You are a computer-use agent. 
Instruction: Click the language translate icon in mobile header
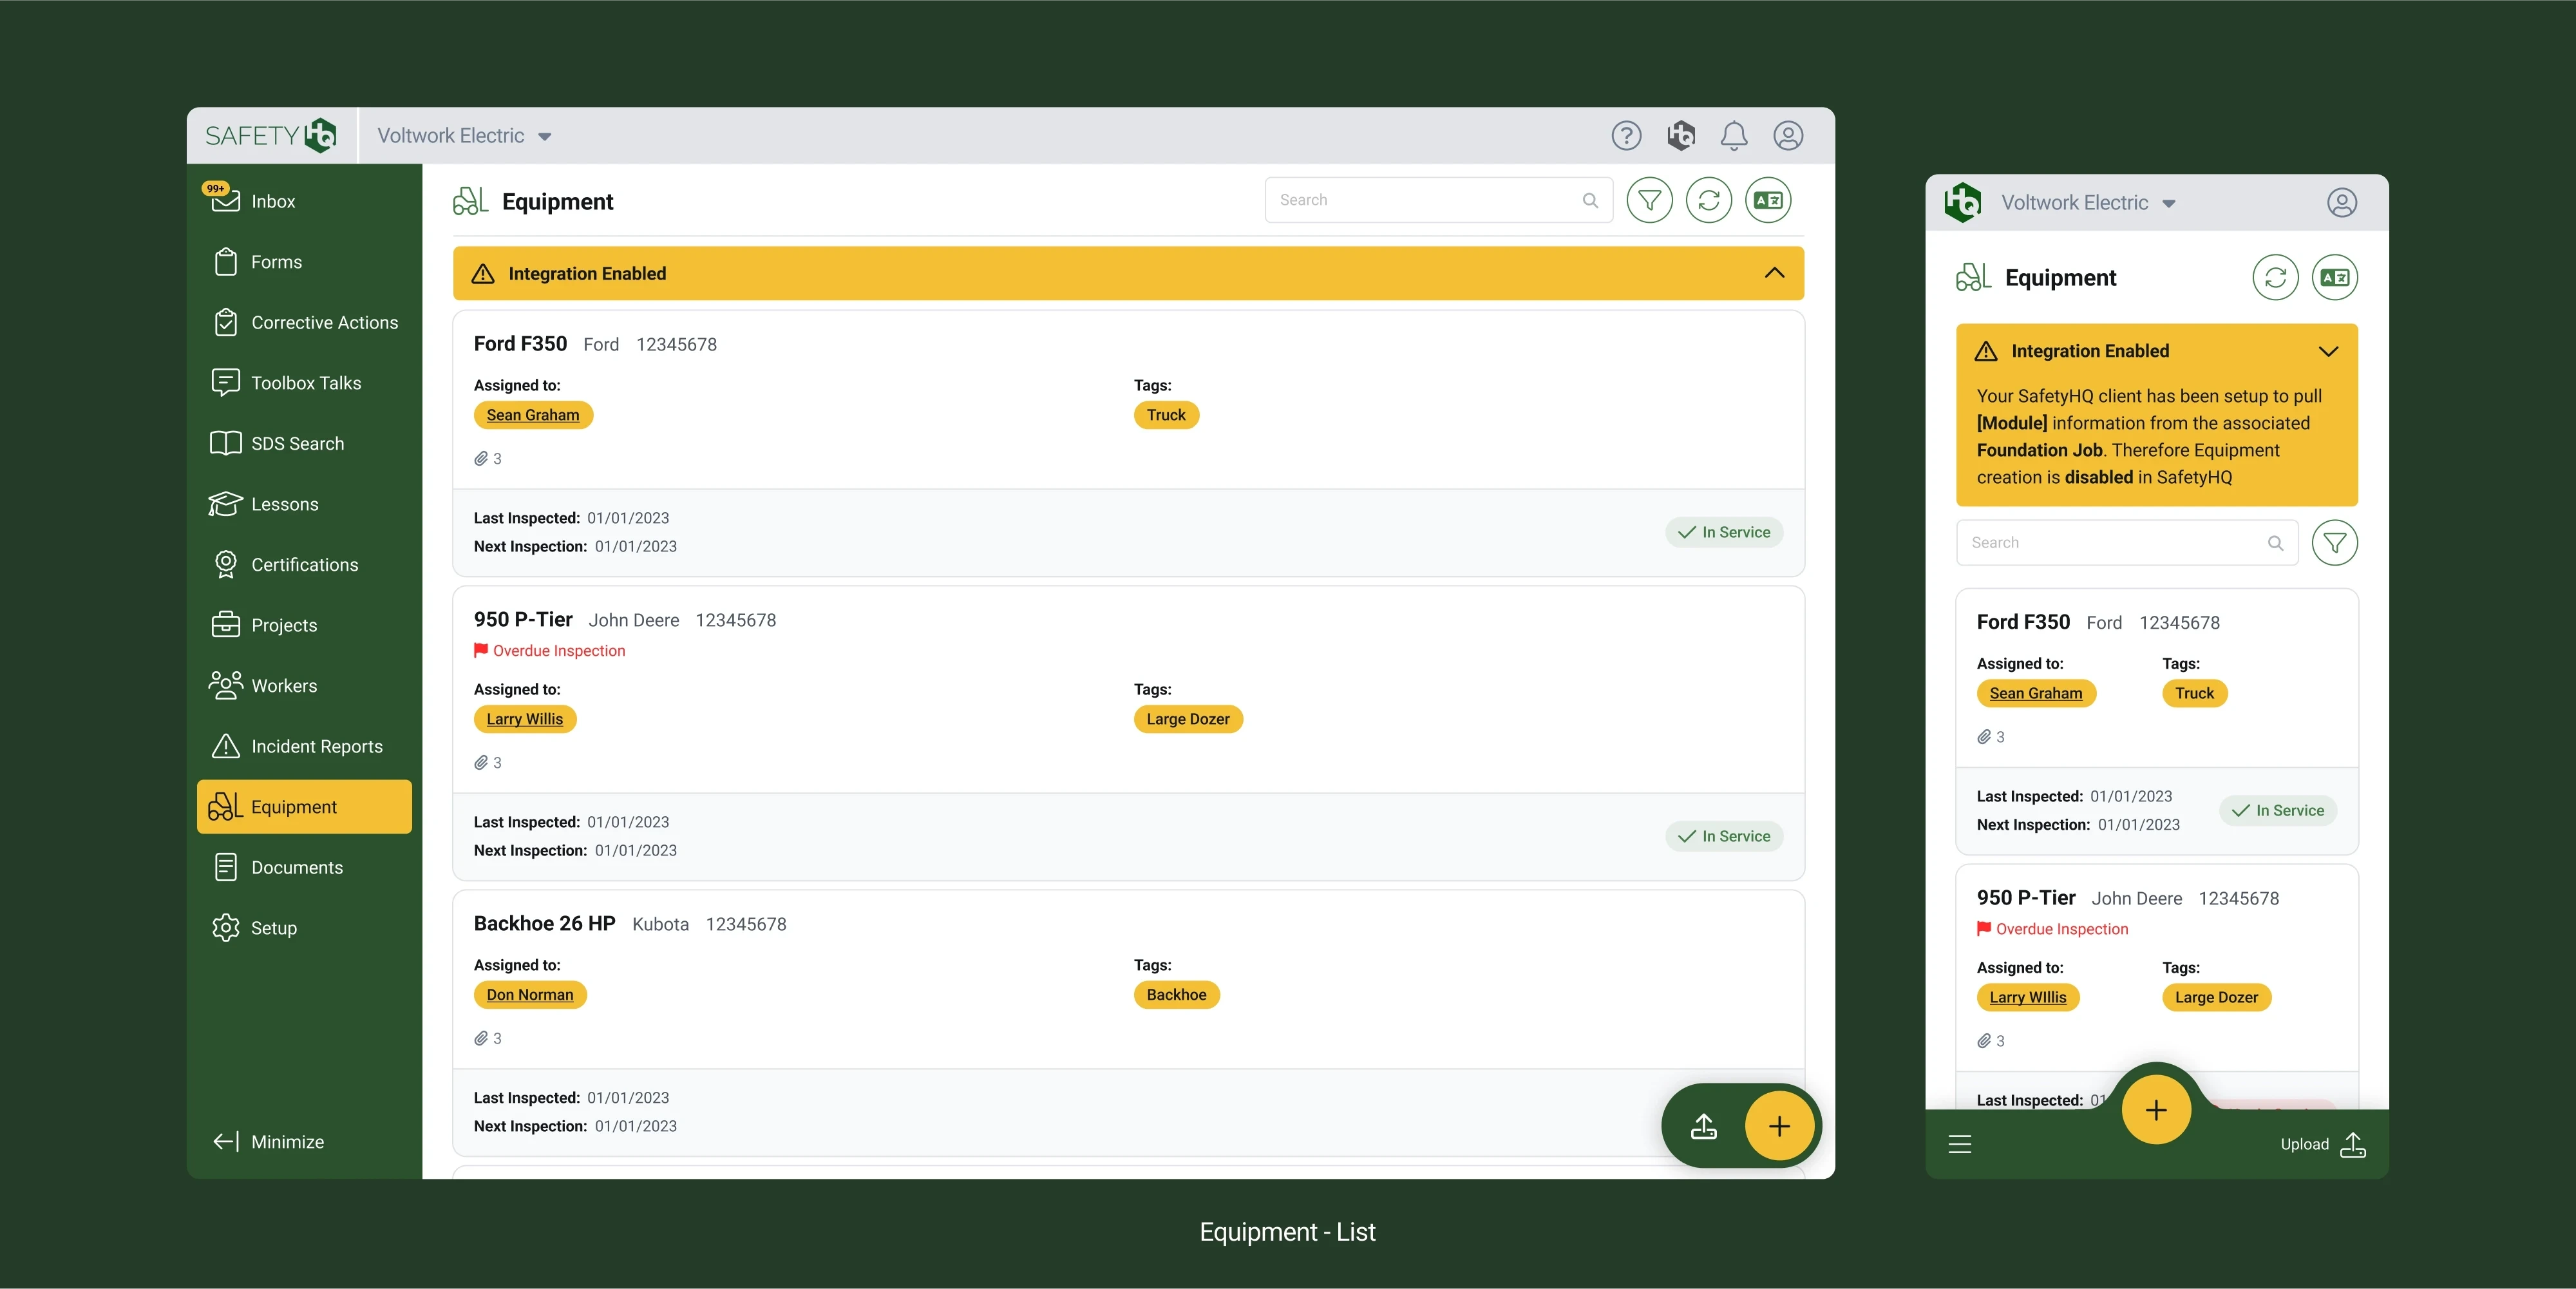[2334, 277]
